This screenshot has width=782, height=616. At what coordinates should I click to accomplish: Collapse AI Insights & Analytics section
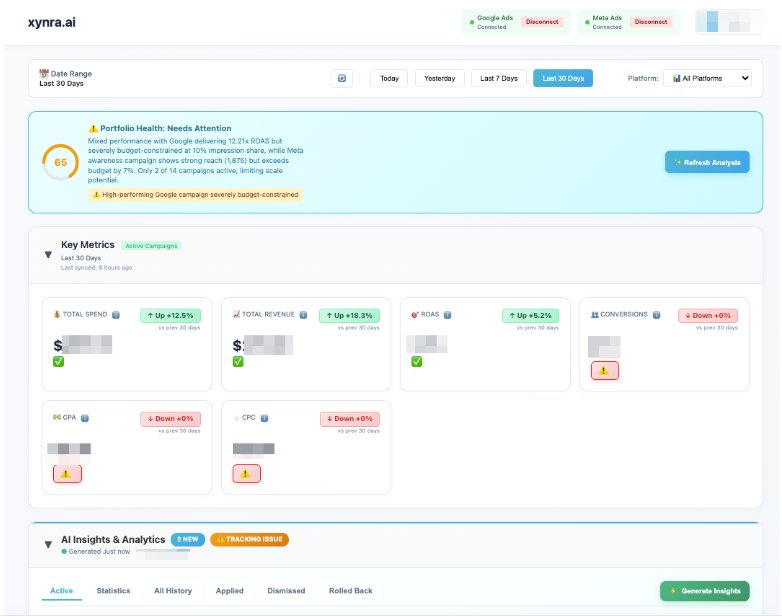coord(48,544)
